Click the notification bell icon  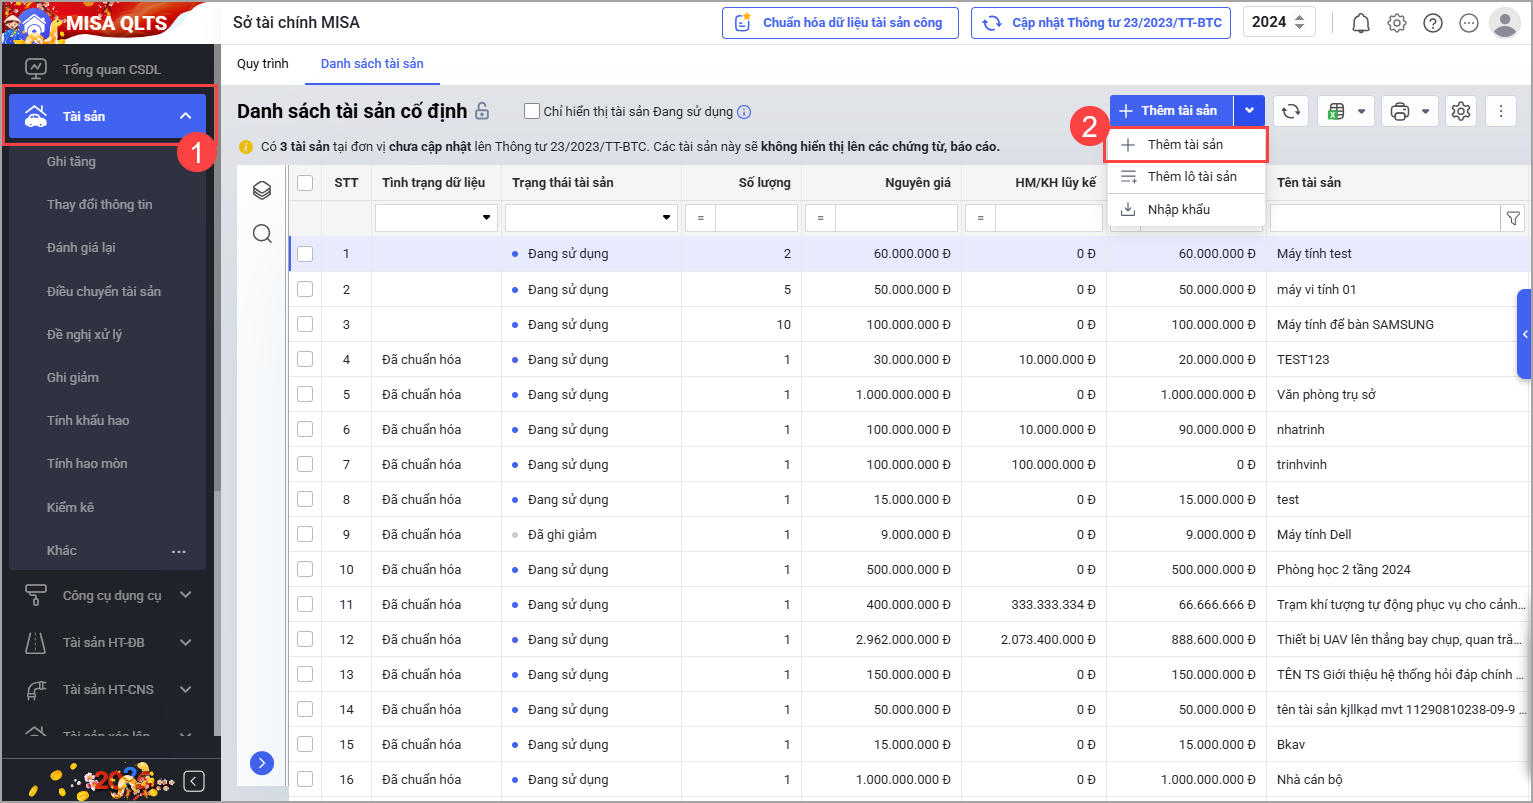pos(1360,23)
